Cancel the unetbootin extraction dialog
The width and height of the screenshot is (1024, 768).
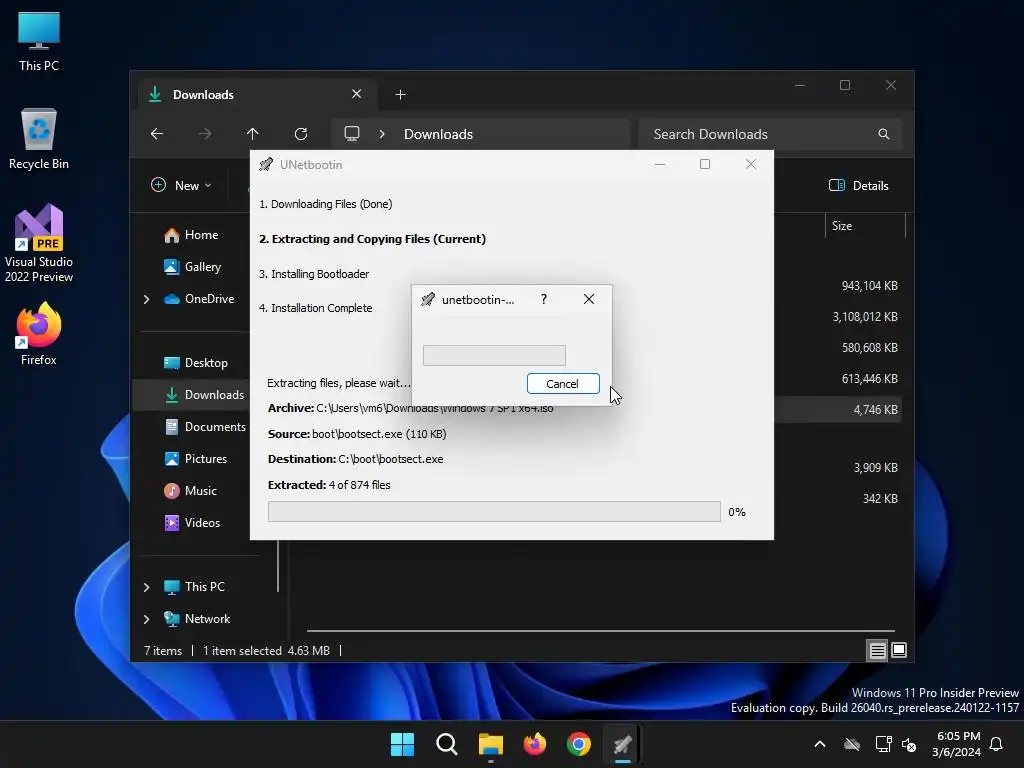click(563, 383)
